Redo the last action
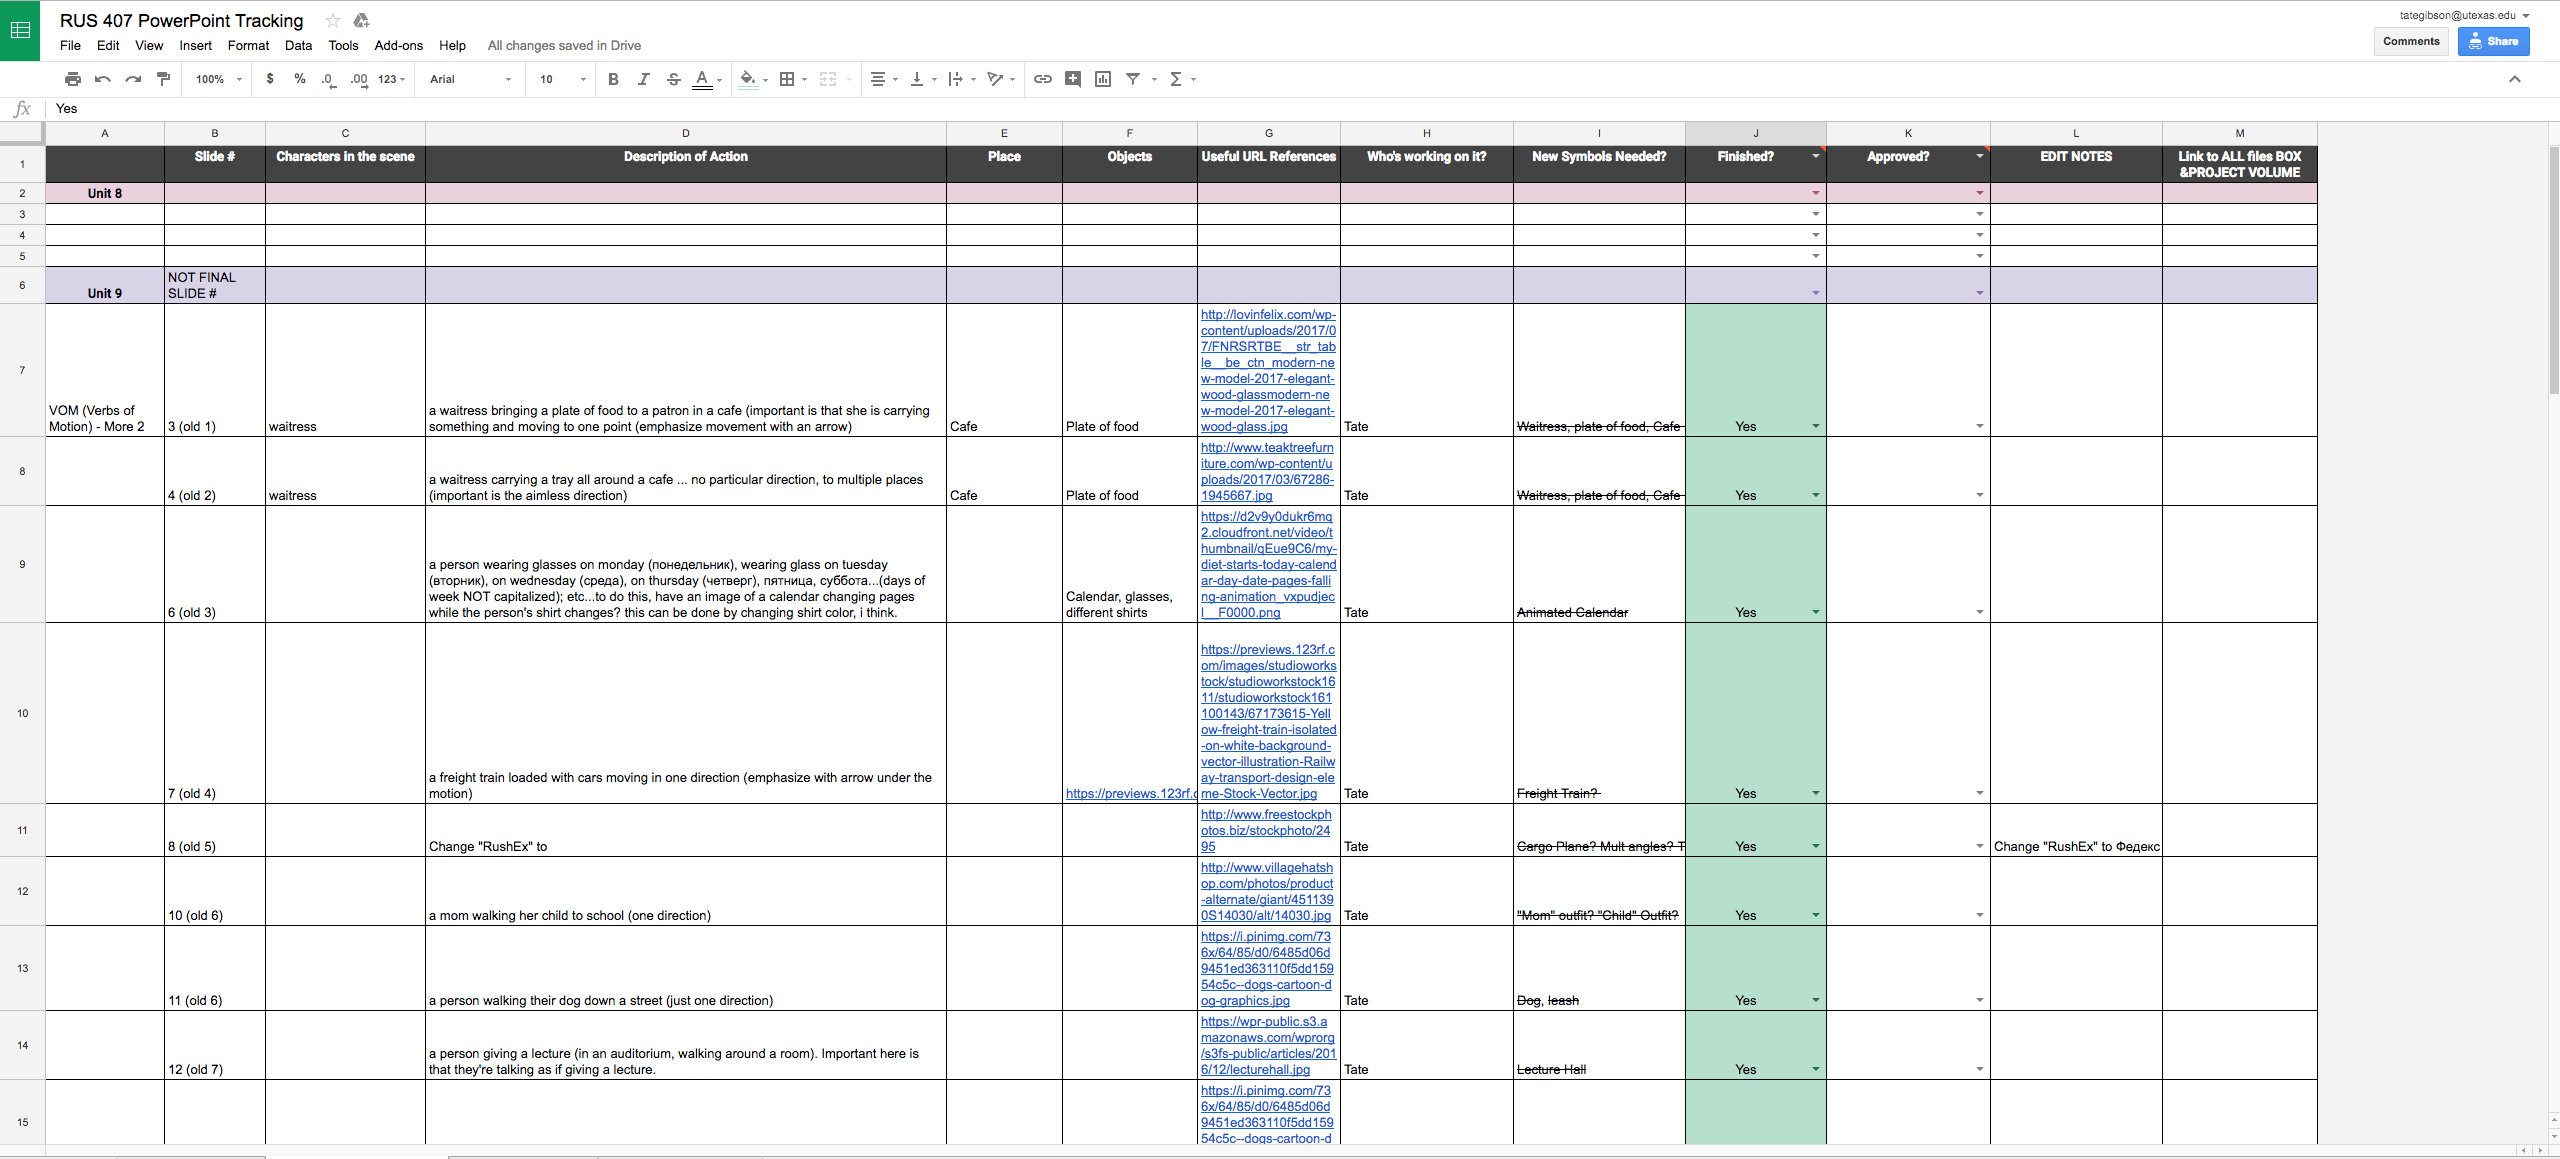The image size is (2560, 1159). click(x=133, y=79)
